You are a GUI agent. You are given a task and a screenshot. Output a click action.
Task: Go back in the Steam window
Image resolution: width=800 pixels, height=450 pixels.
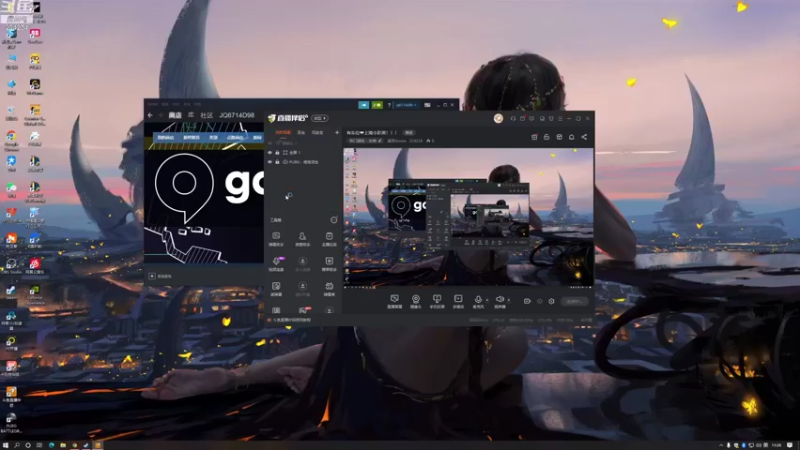[150, 115]
